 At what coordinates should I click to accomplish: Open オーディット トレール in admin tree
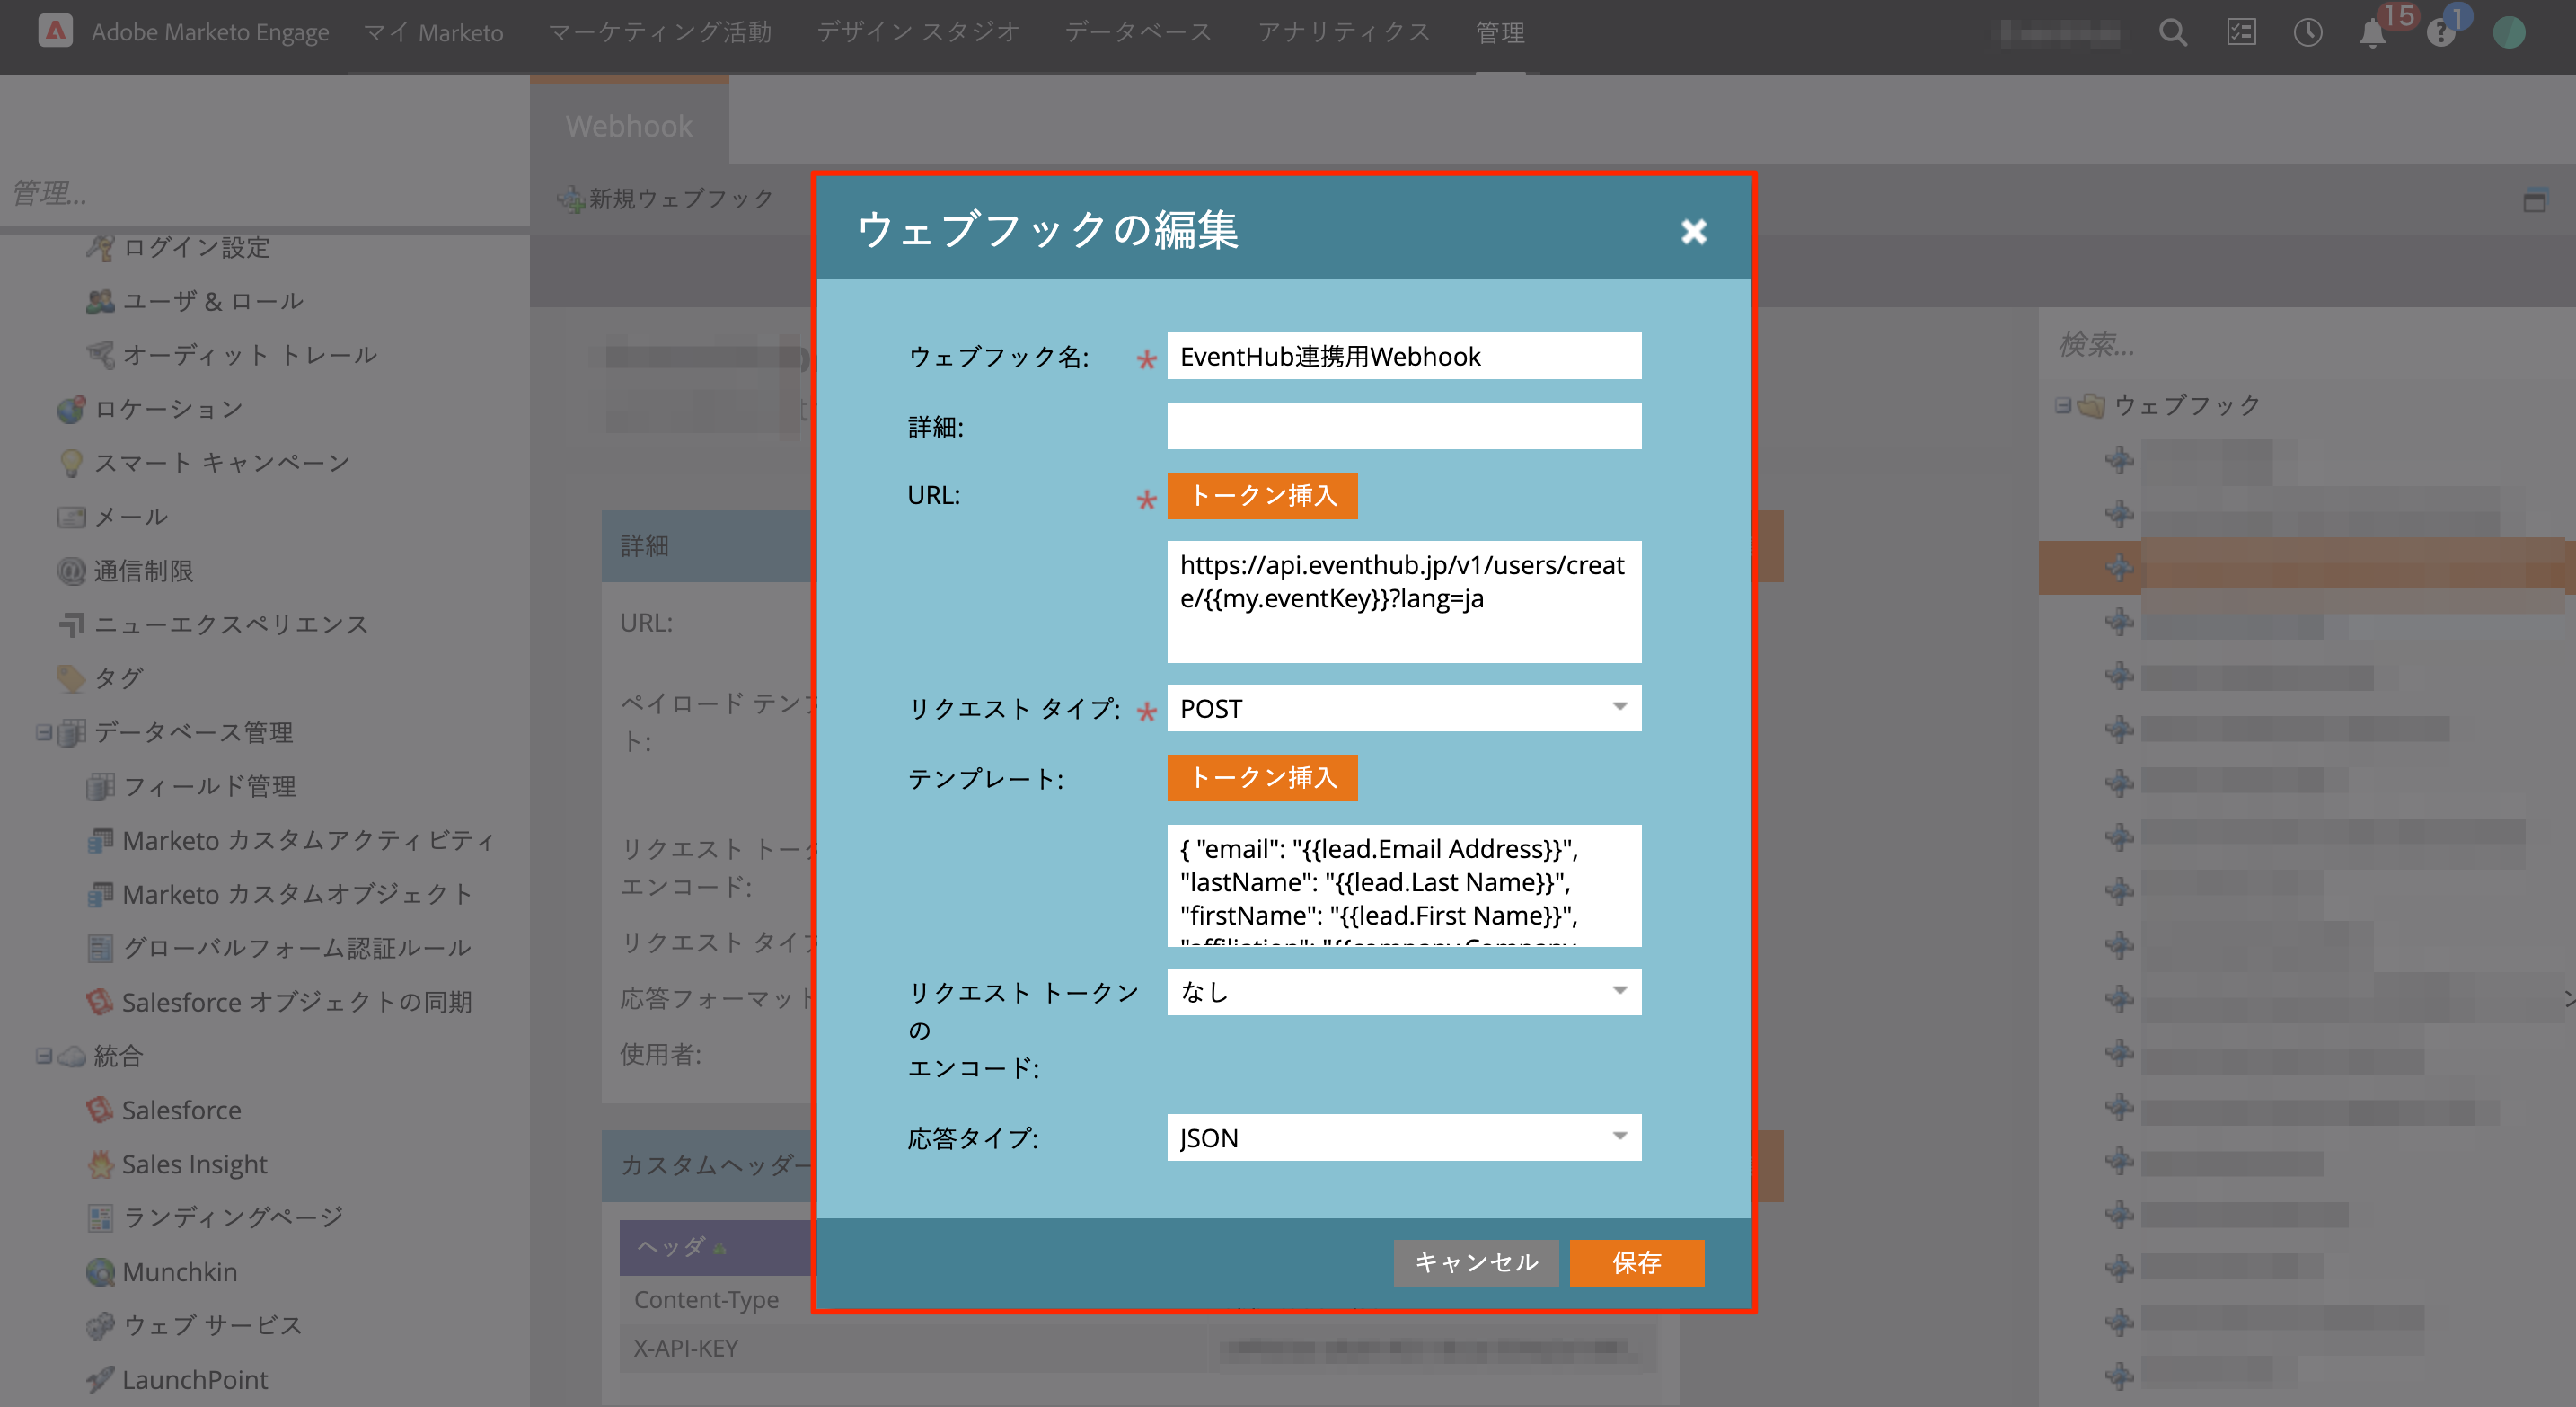click(249, 355)
